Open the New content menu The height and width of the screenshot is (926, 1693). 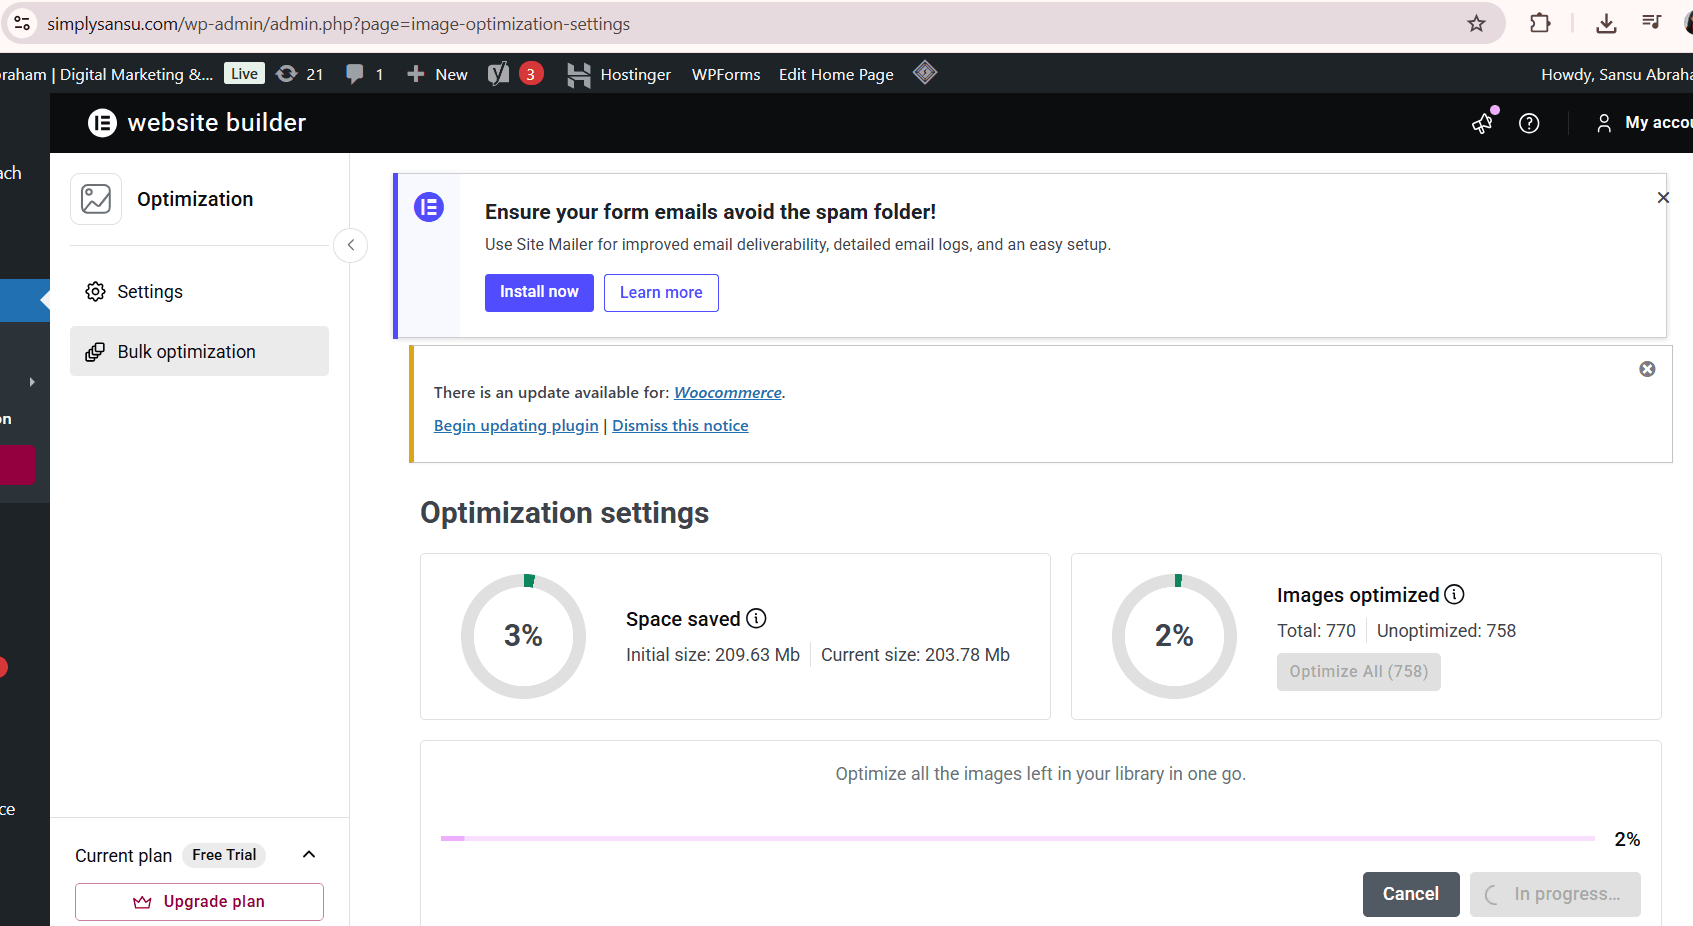(437, 74)
